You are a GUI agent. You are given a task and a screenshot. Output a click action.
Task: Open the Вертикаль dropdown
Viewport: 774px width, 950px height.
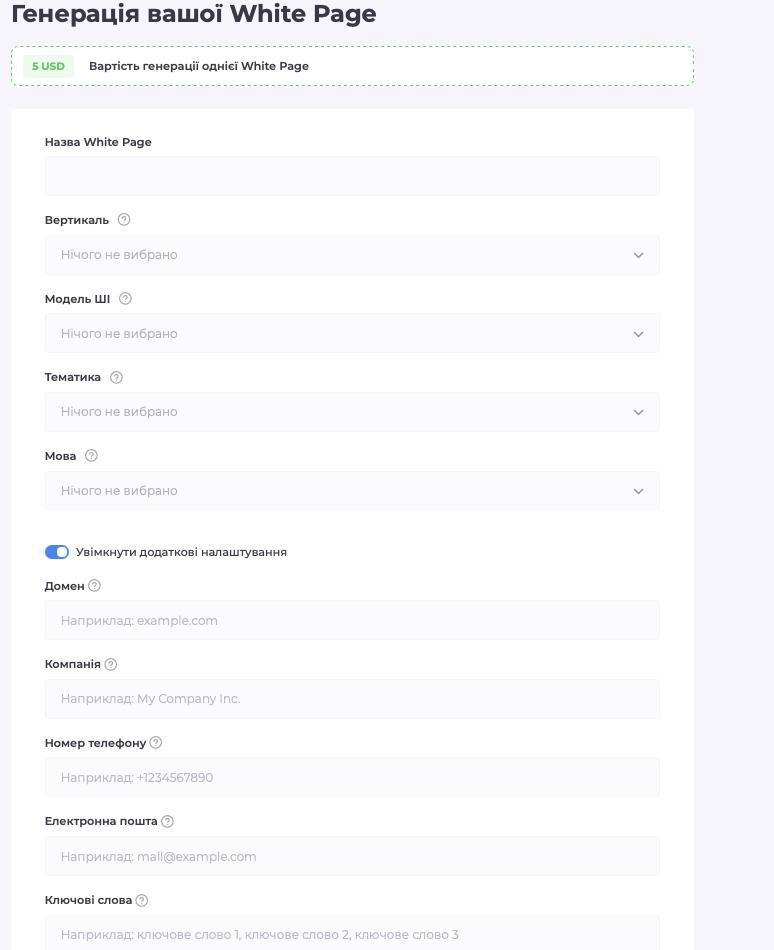point(352,255)
